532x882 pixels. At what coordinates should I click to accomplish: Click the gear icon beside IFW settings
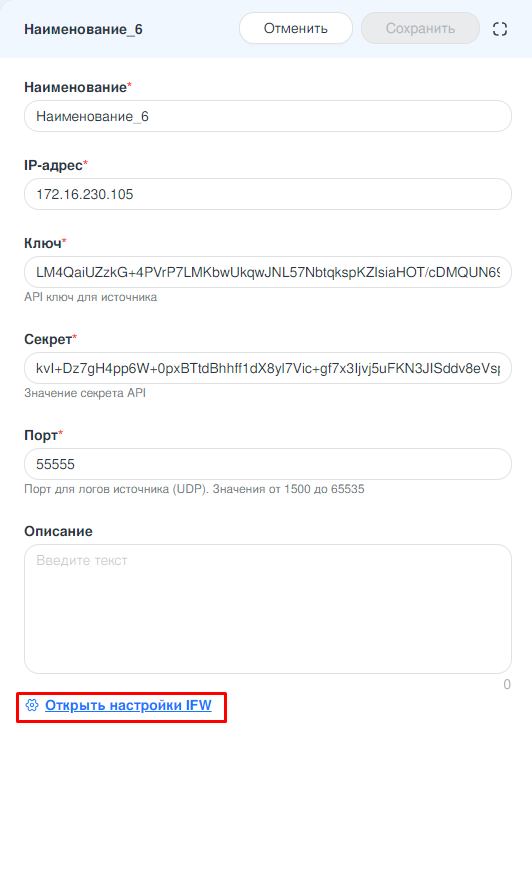(32, 705)
